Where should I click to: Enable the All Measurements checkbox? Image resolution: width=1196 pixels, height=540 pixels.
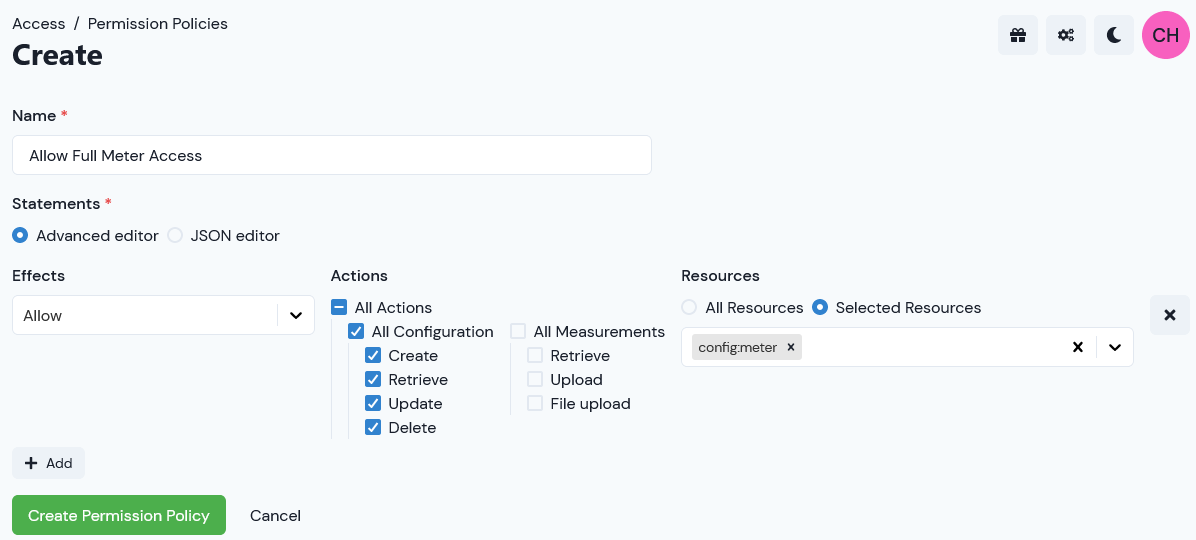point(518,332)
